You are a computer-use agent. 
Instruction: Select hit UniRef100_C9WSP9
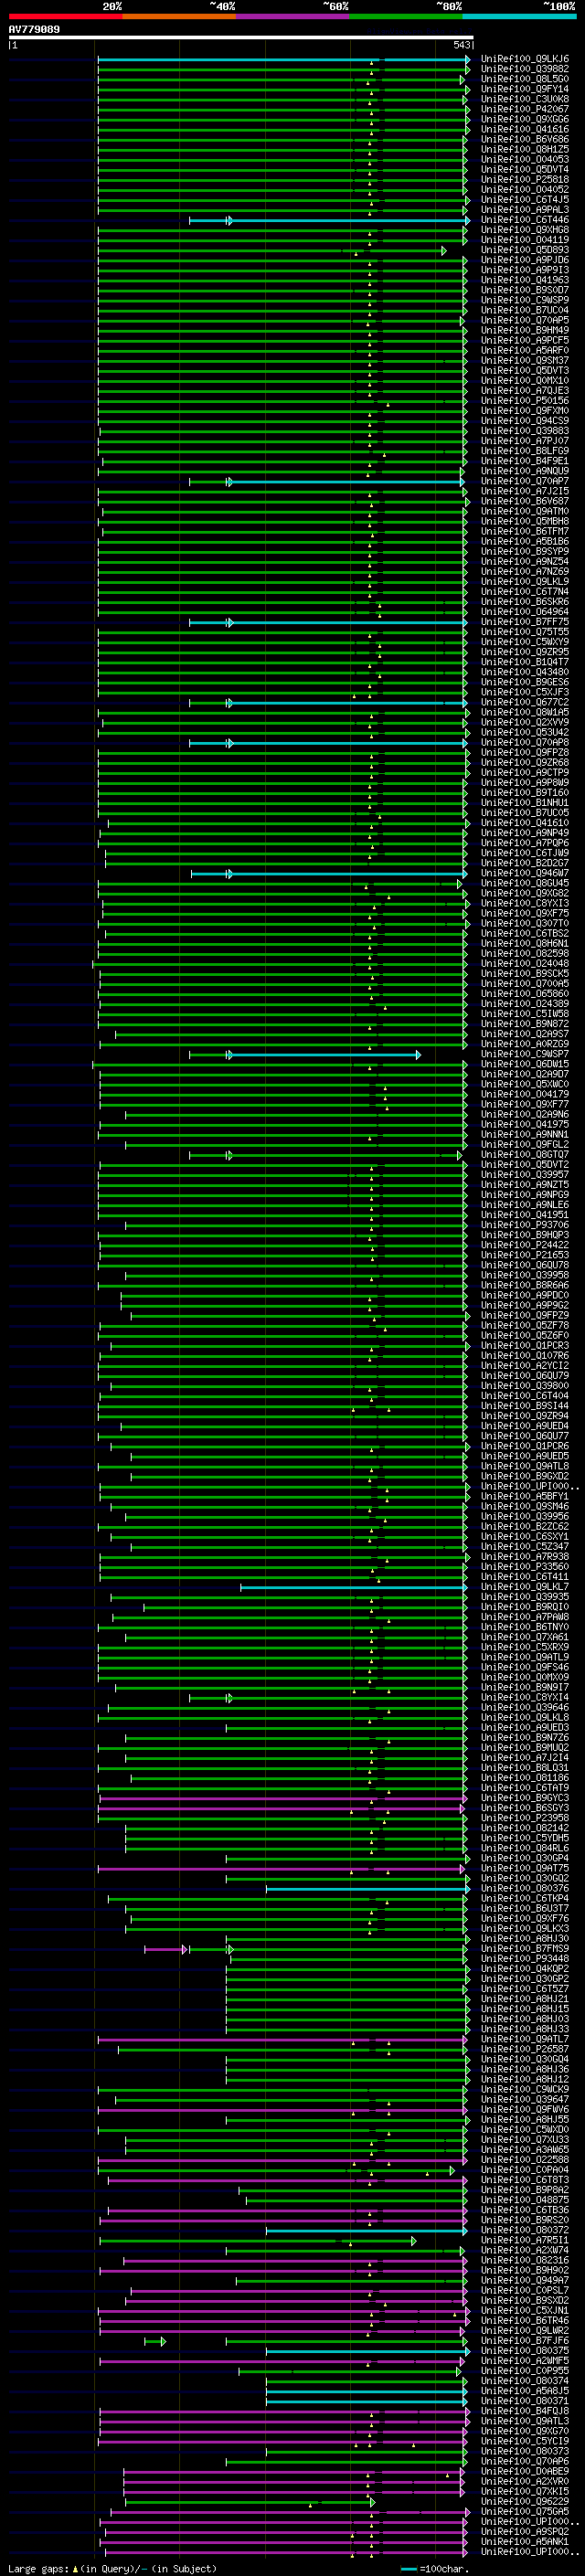pos(525,300)
